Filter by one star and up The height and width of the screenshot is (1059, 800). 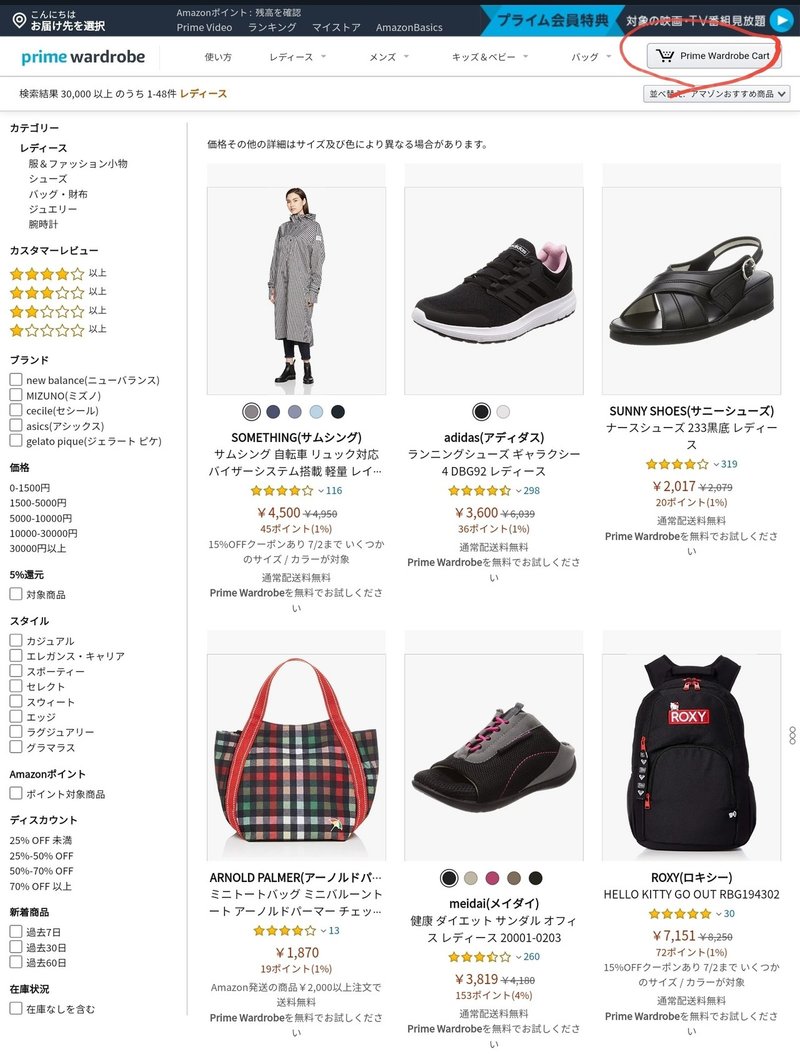point(58,330)
